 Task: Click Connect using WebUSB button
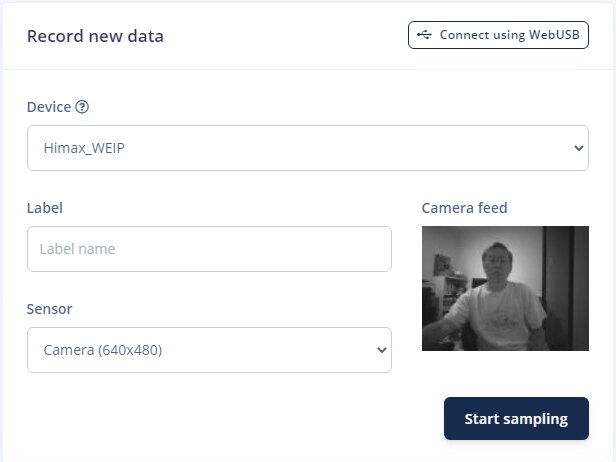[x=498, y=35]
